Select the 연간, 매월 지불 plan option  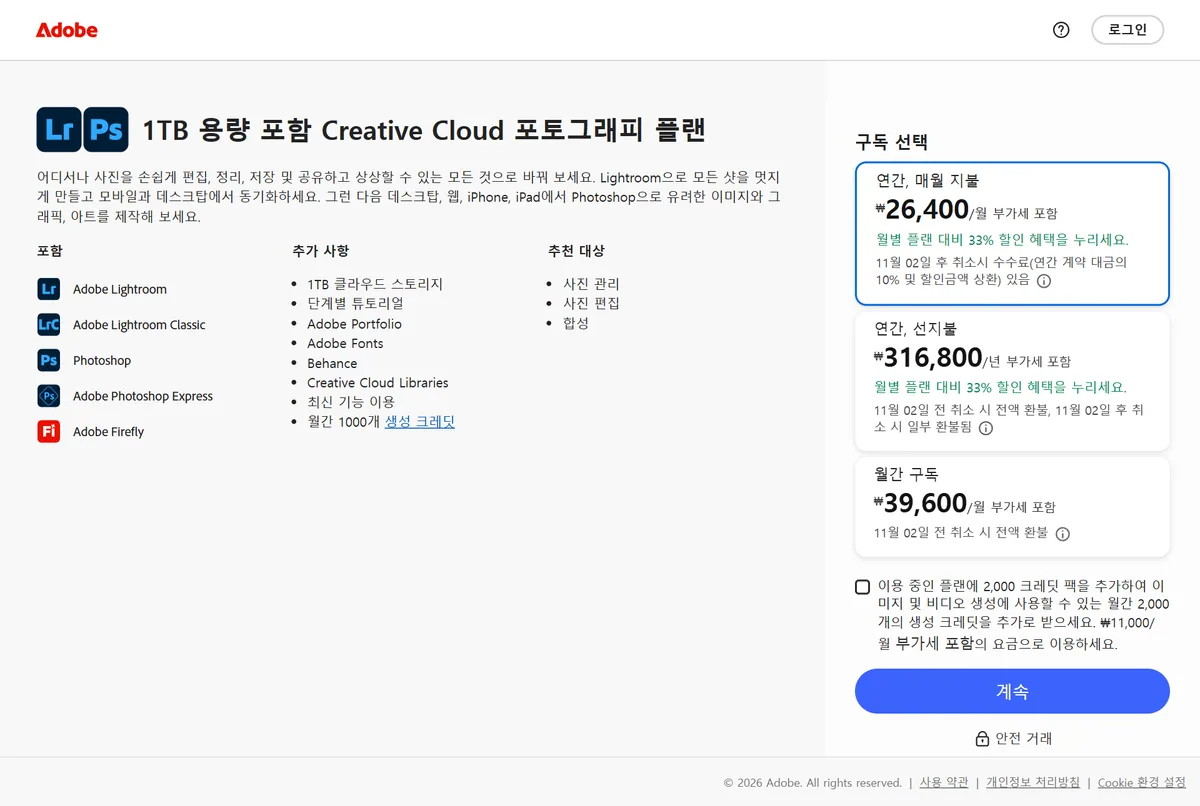click(x=1012, y=233)
